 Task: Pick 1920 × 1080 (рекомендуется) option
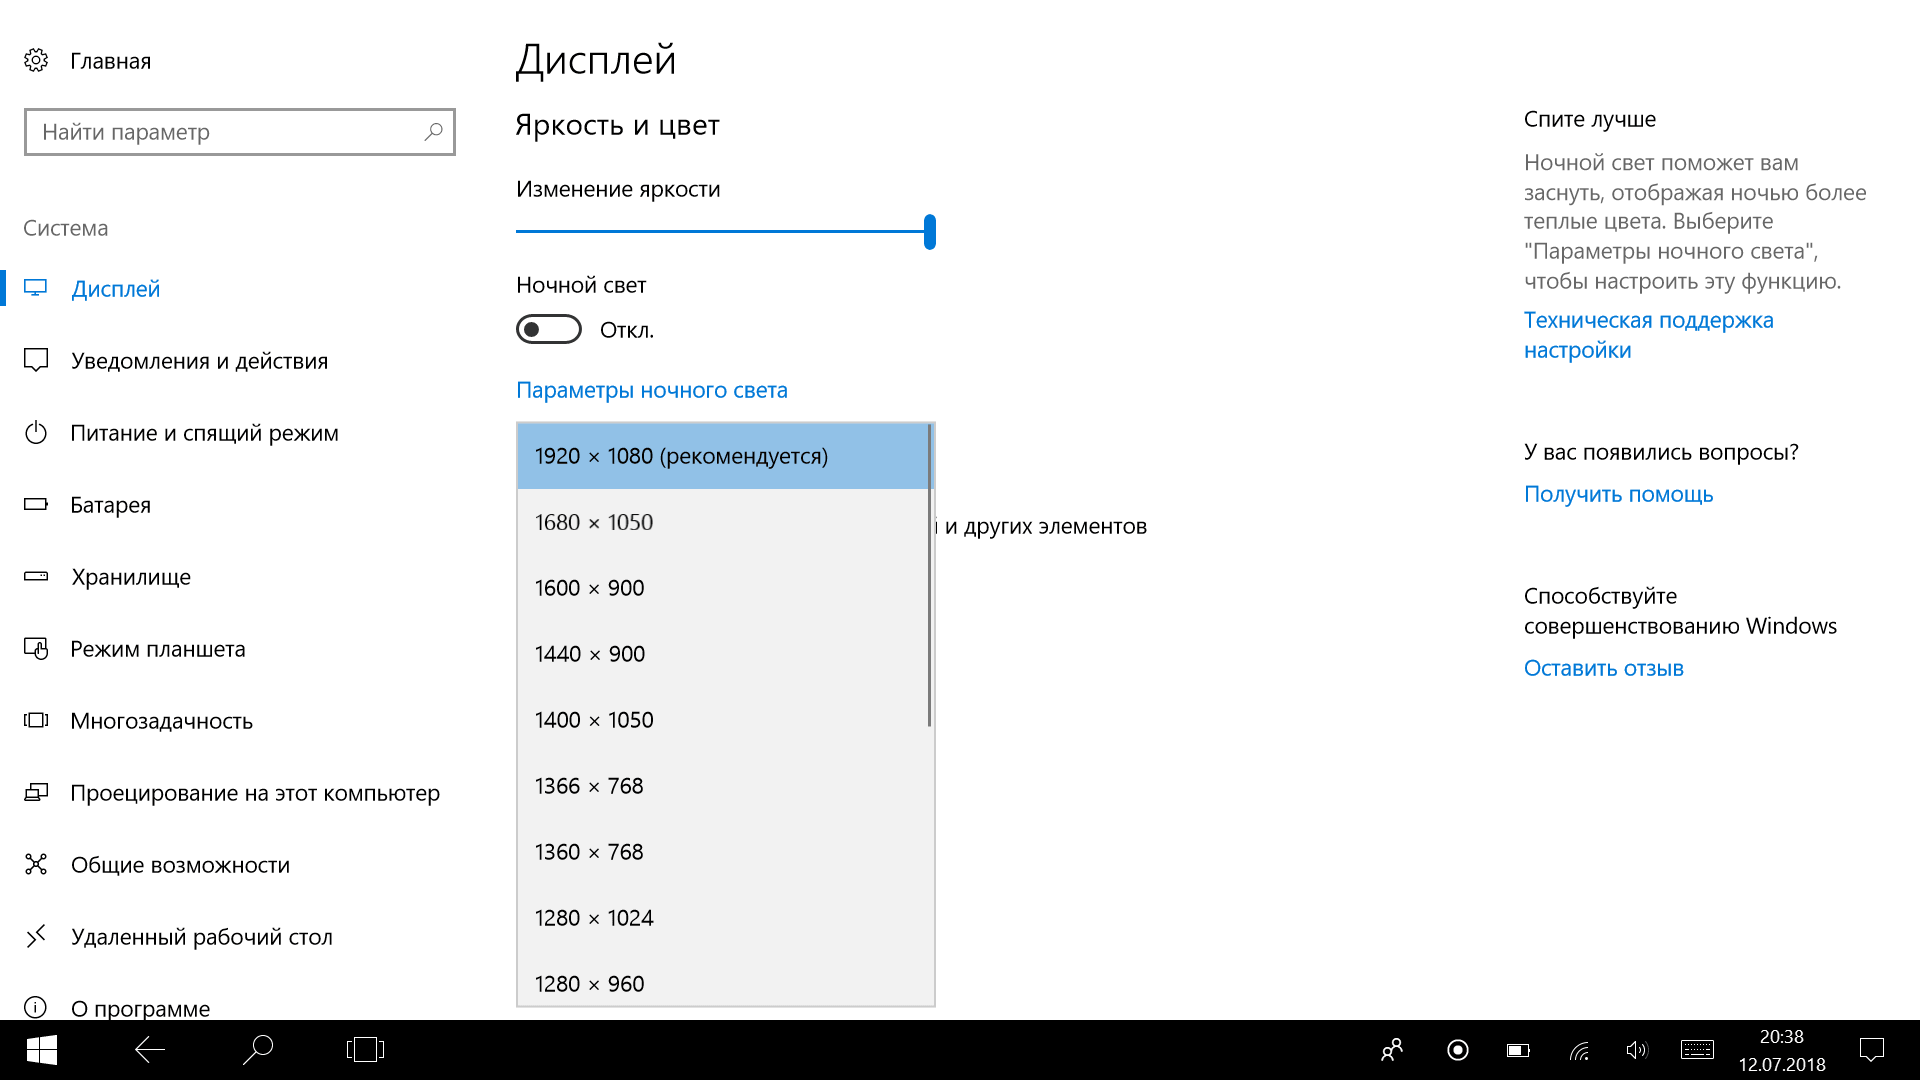(x=681, y=456)
